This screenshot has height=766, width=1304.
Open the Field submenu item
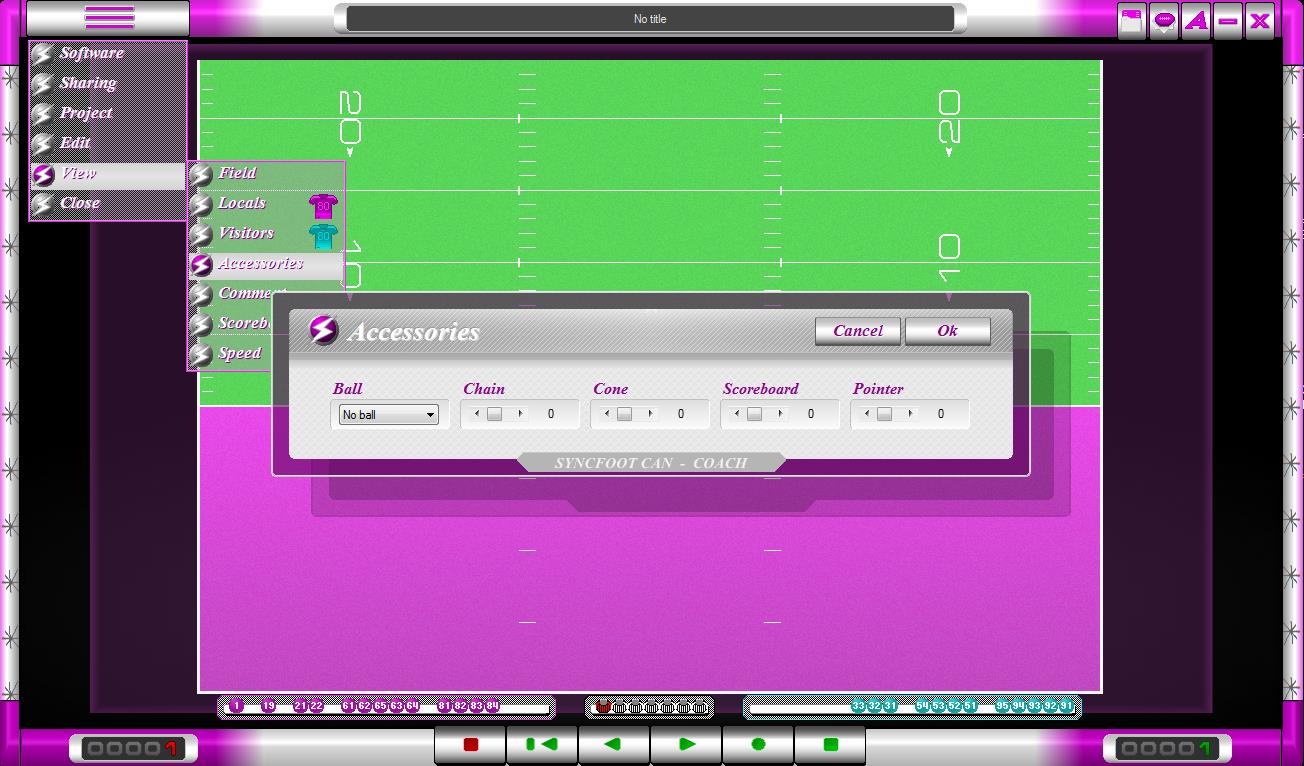pos(237,173)
